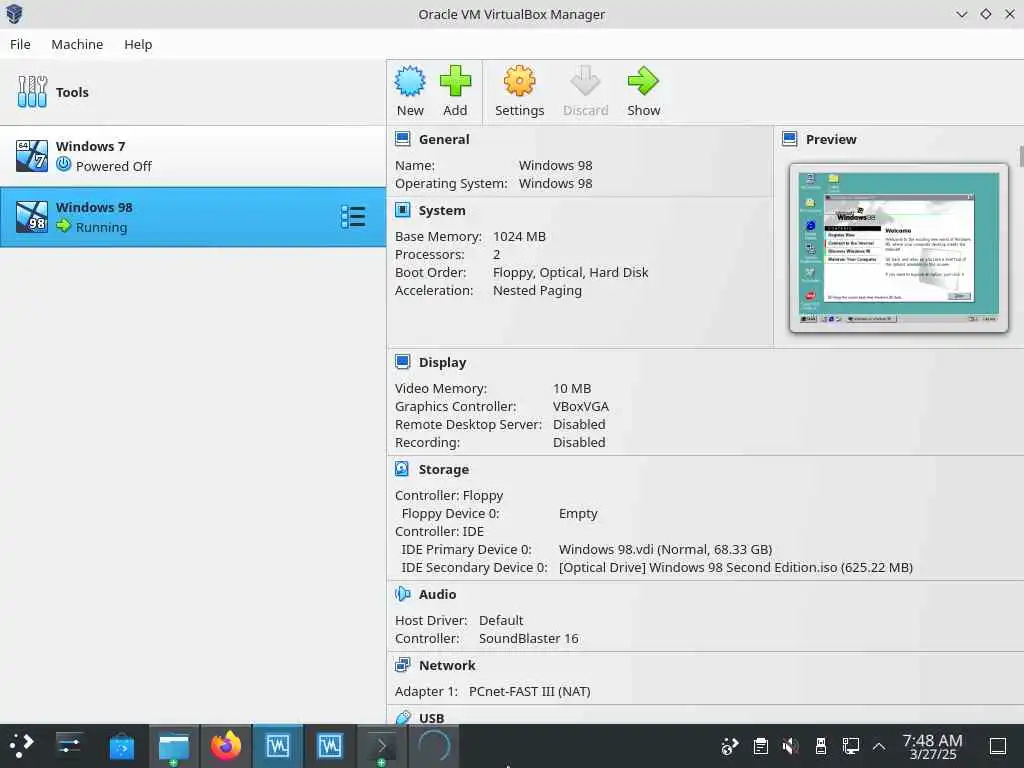Viewport: 1024px width, 768px height.
Task: Switch to the second VirtualBox taskbar window
Action: [x=330, y=746]
